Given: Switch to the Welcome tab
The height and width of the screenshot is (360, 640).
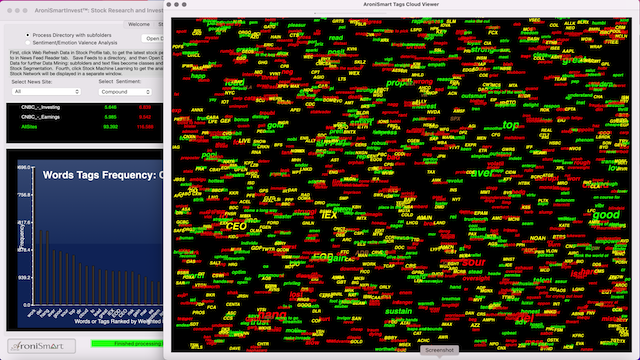Looking at the screenshot, I should 139,24.
